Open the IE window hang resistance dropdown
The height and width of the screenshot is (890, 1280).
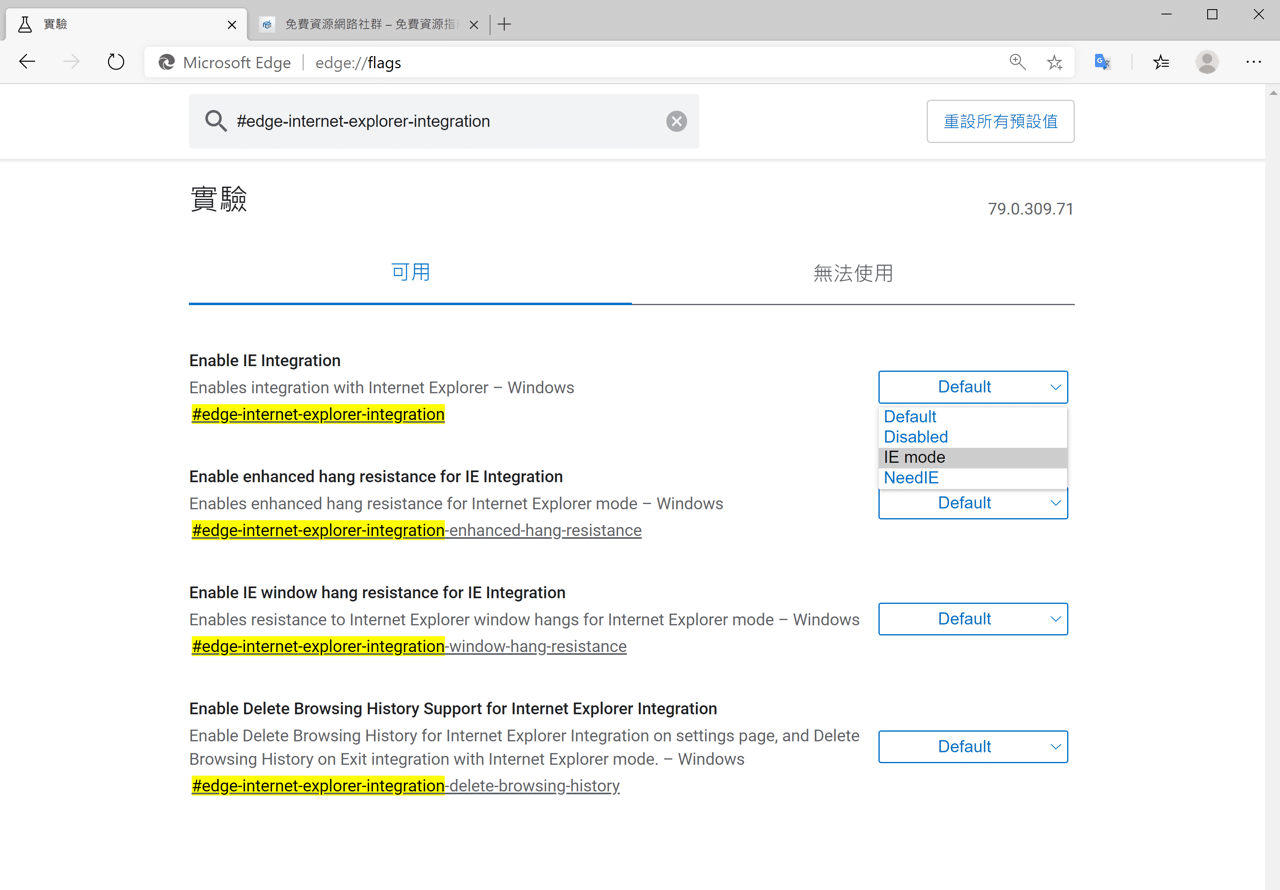[x=973, y=619]
